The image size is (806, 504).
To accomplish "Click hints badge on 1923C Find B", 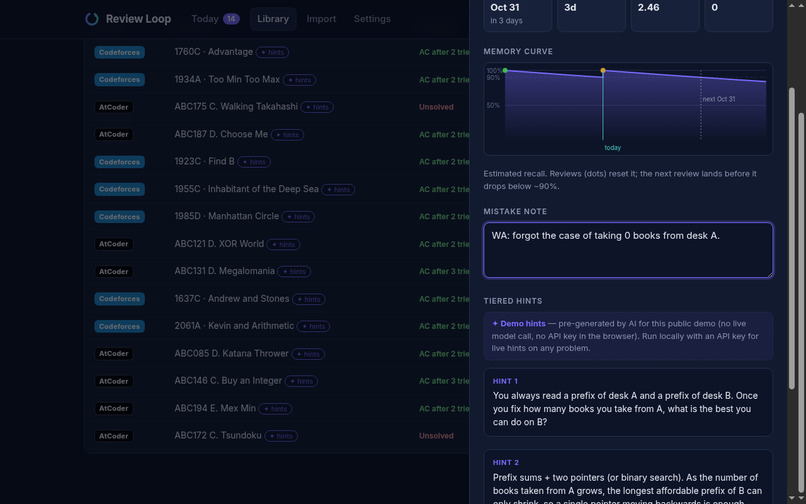I will coord(254,162).
